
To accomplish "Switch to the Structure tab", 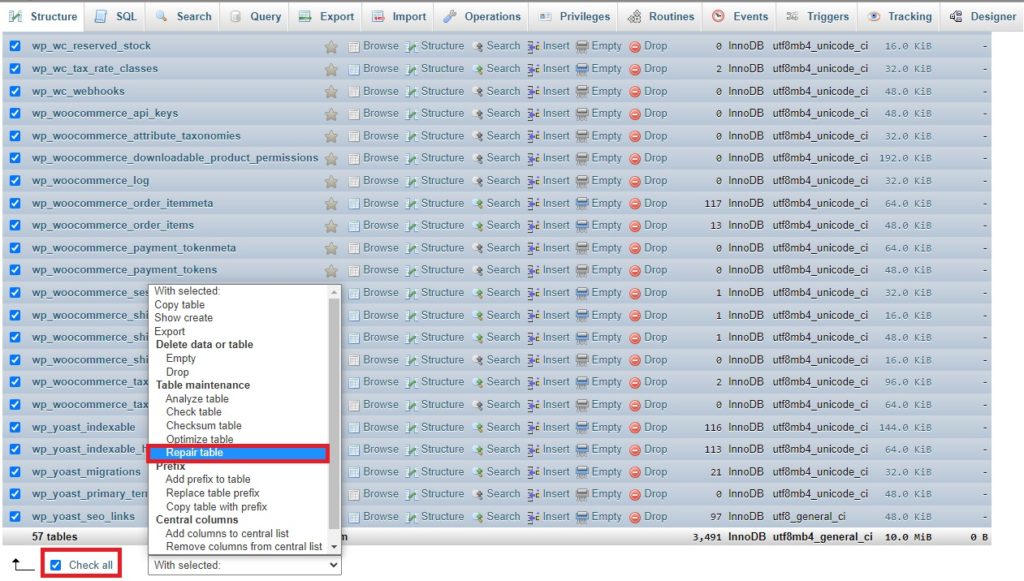I will [43, 16].
